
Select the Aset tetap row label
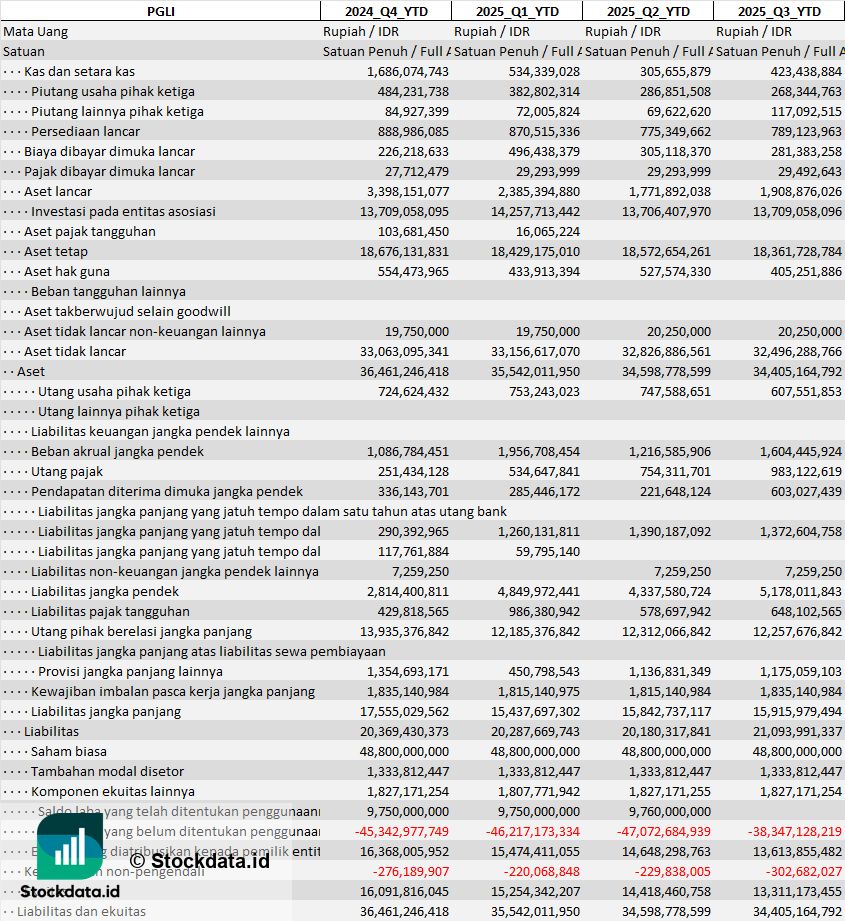click(x=56, y=251)
